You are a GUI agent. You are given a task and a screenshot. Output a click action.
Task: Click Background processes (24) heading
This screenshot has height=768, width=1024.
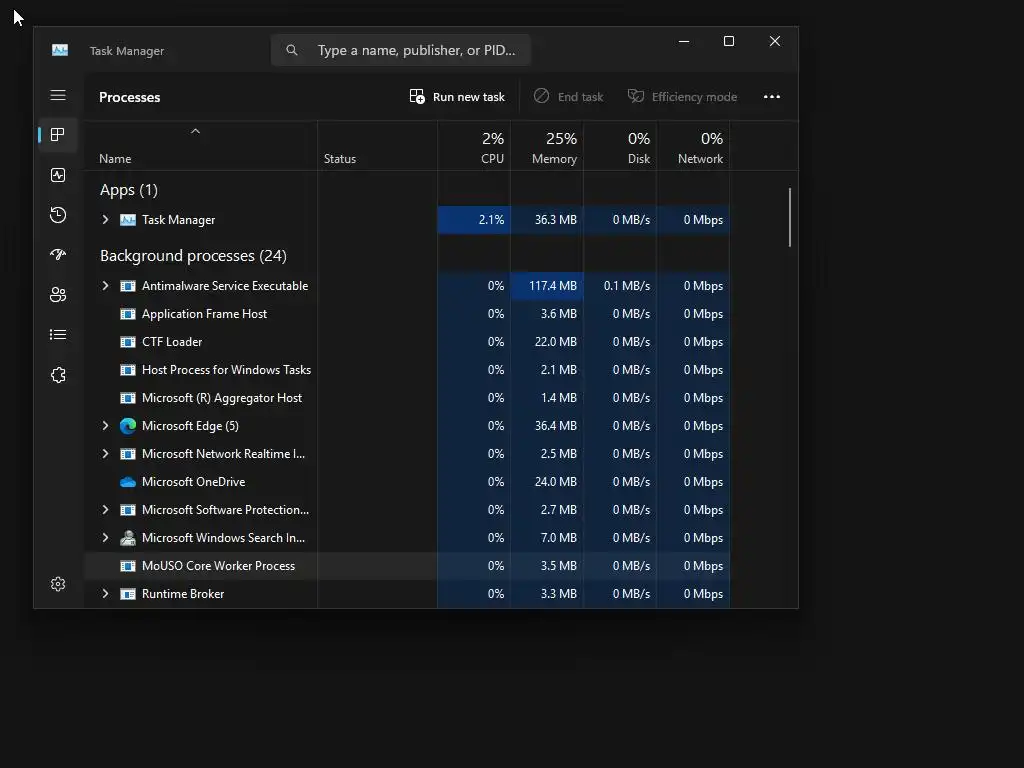[193, 256]
